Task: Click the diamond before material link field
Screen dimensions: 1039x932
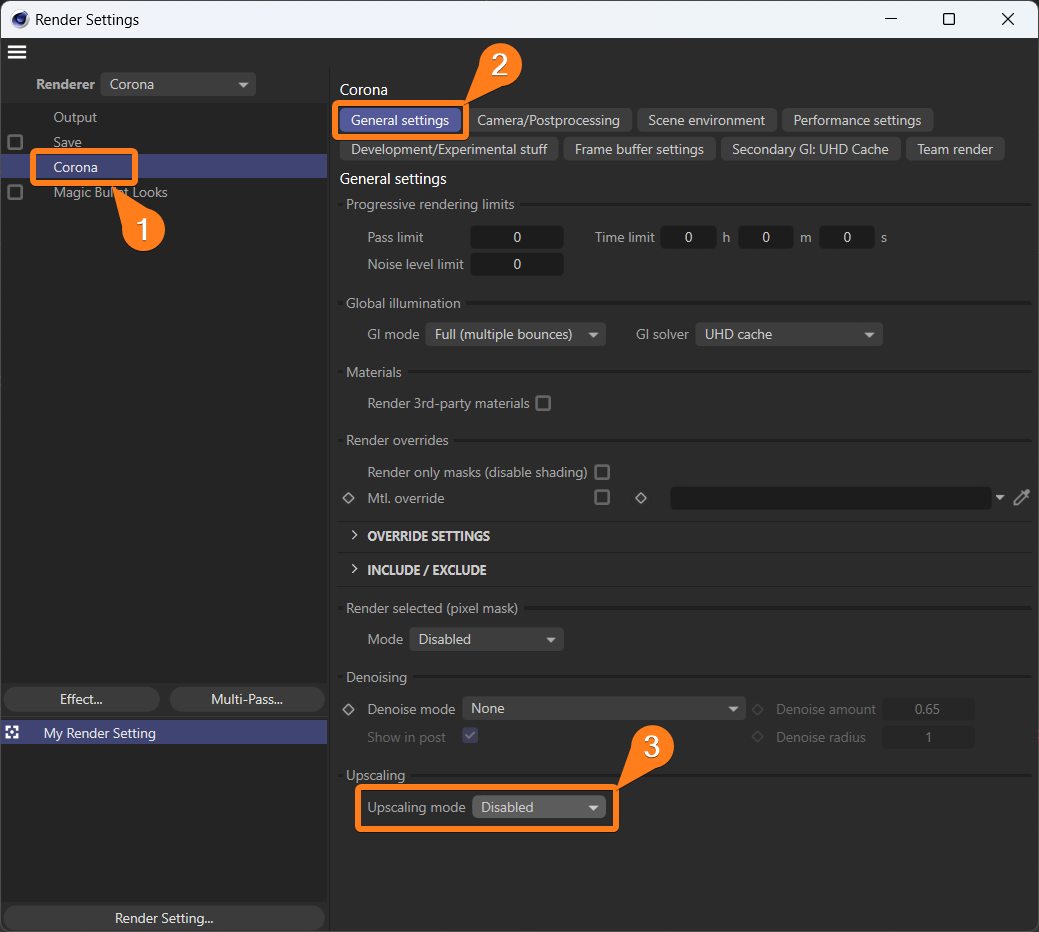Action: 641,498
